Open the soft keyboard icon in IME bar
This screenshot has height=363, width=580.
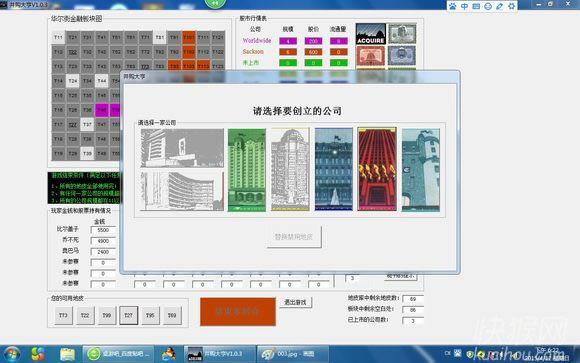point(476,6)
